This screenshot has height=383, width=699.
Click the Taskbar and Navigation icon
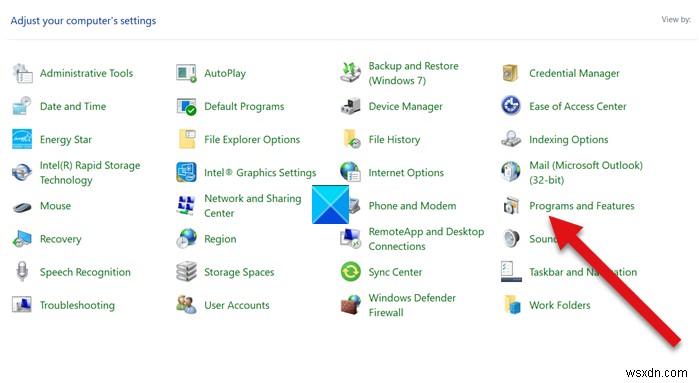click(511, 272)
